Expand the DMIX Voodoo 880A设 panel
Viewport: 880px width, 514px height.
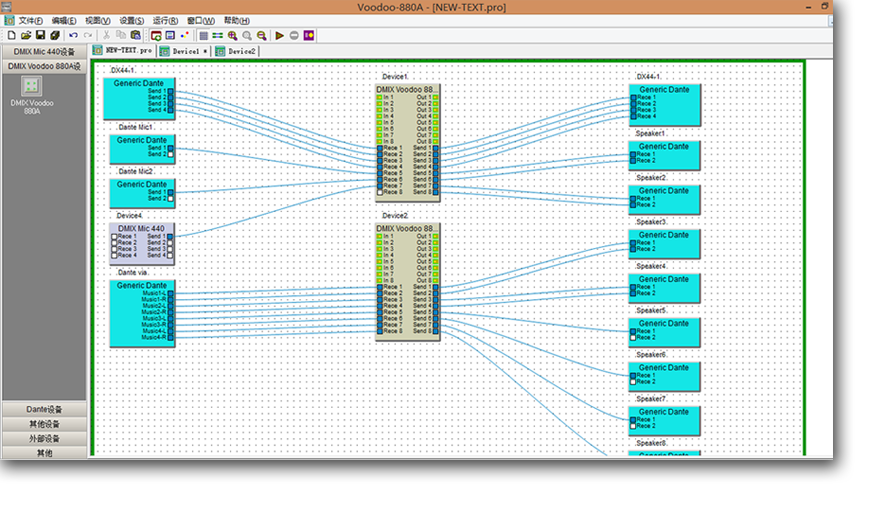(44, 66)
